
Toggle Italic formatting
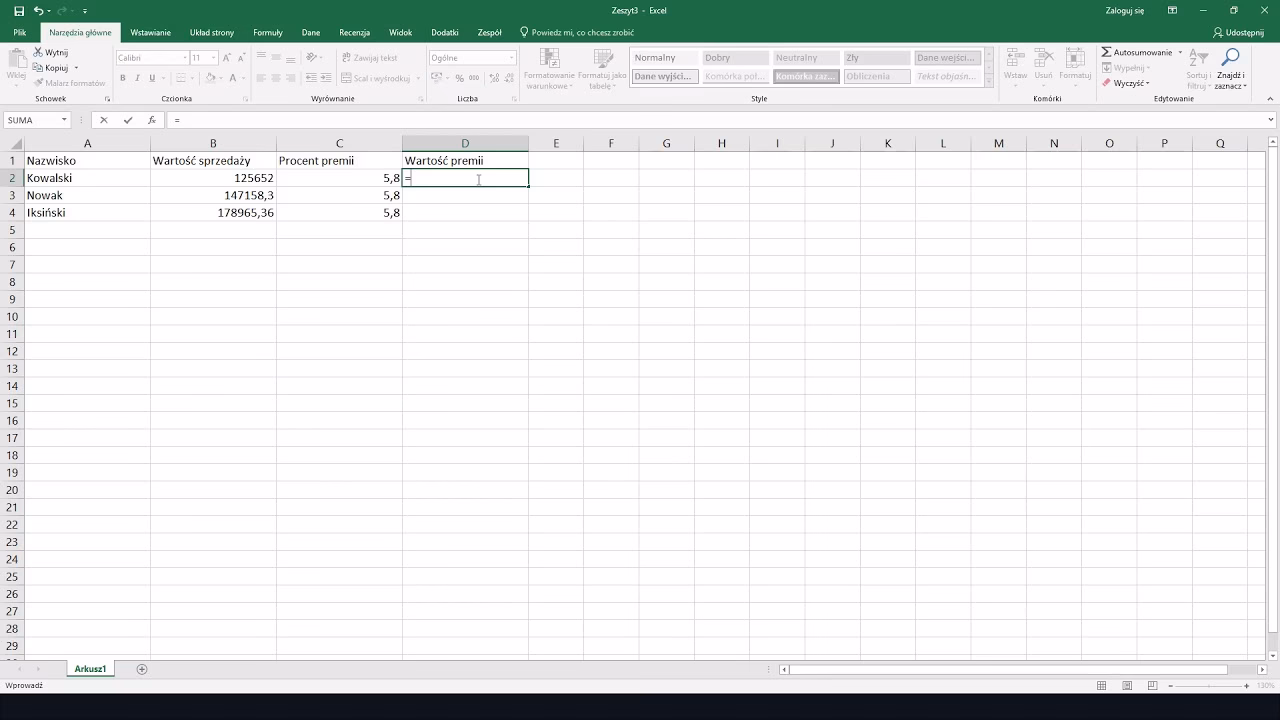point(138,78)
